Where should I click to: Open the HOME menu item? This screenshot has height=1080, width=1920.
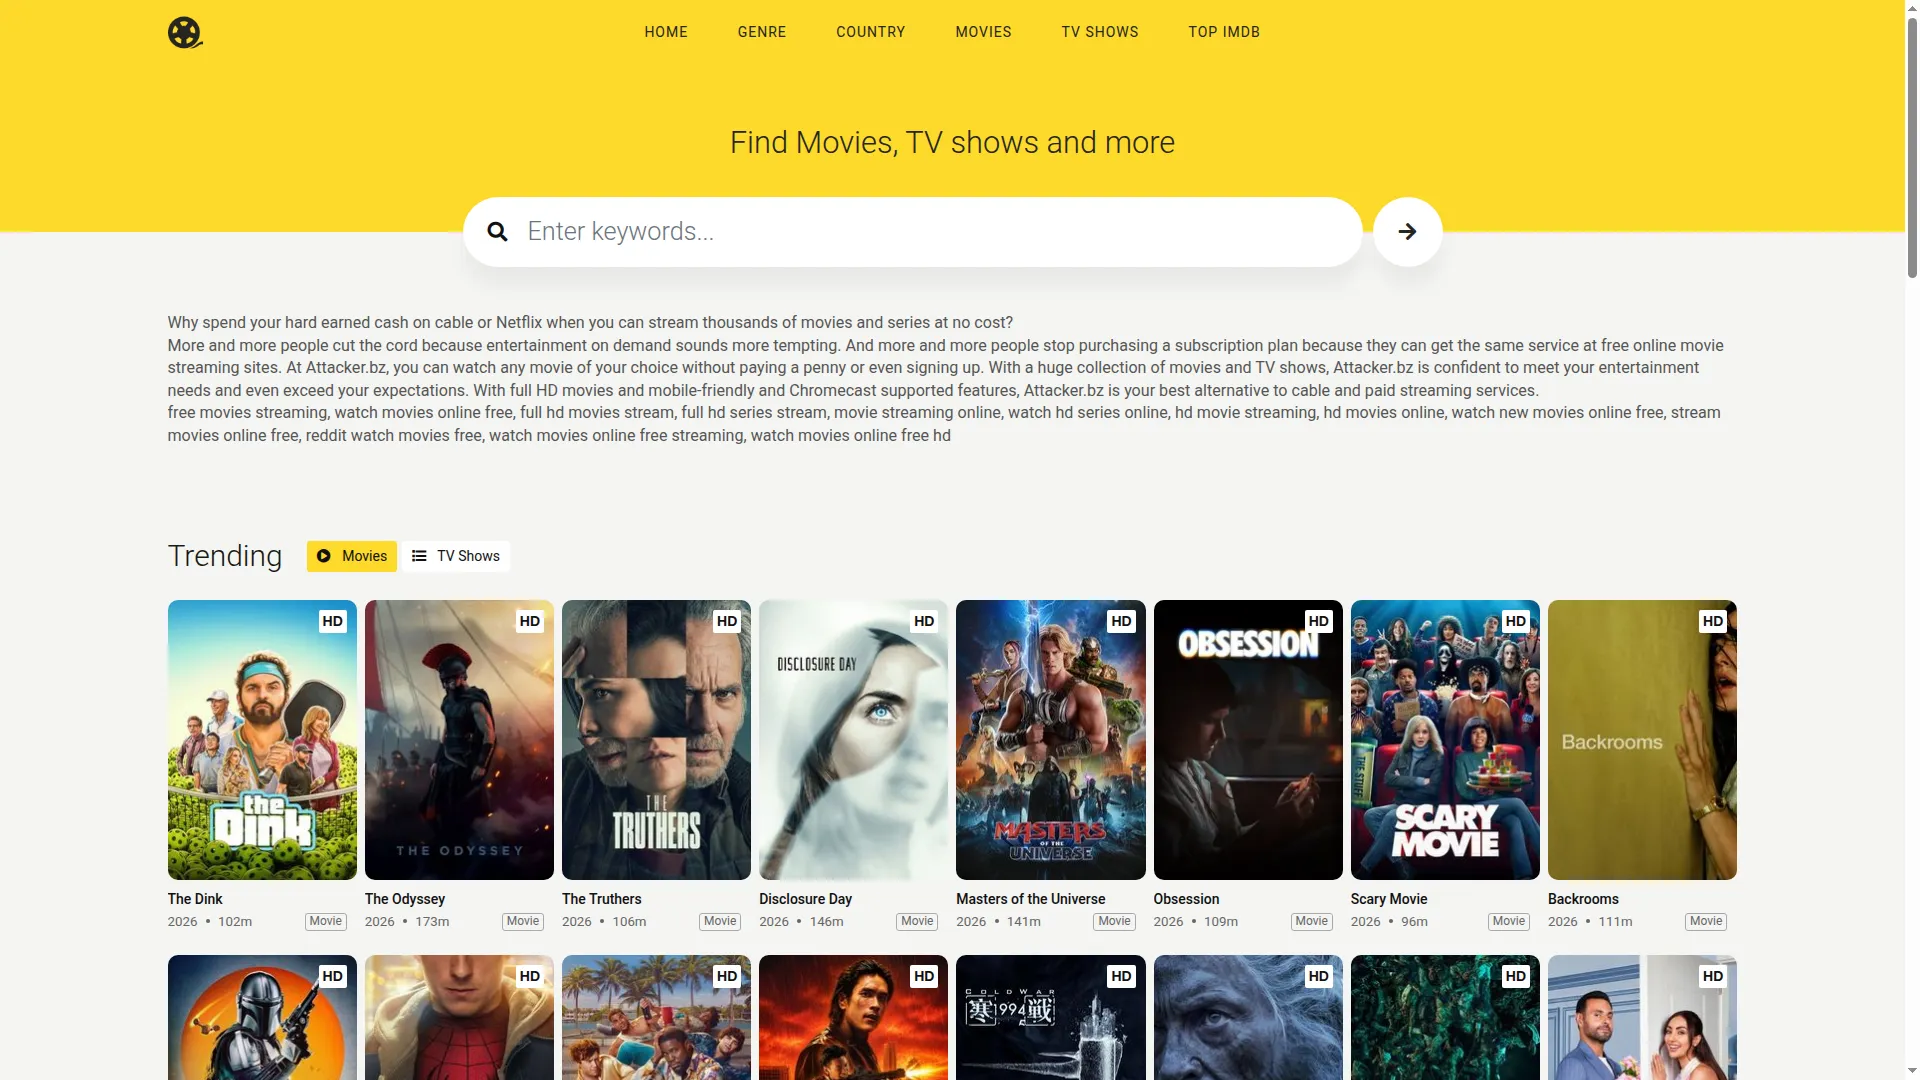click(x=666, y=32)
